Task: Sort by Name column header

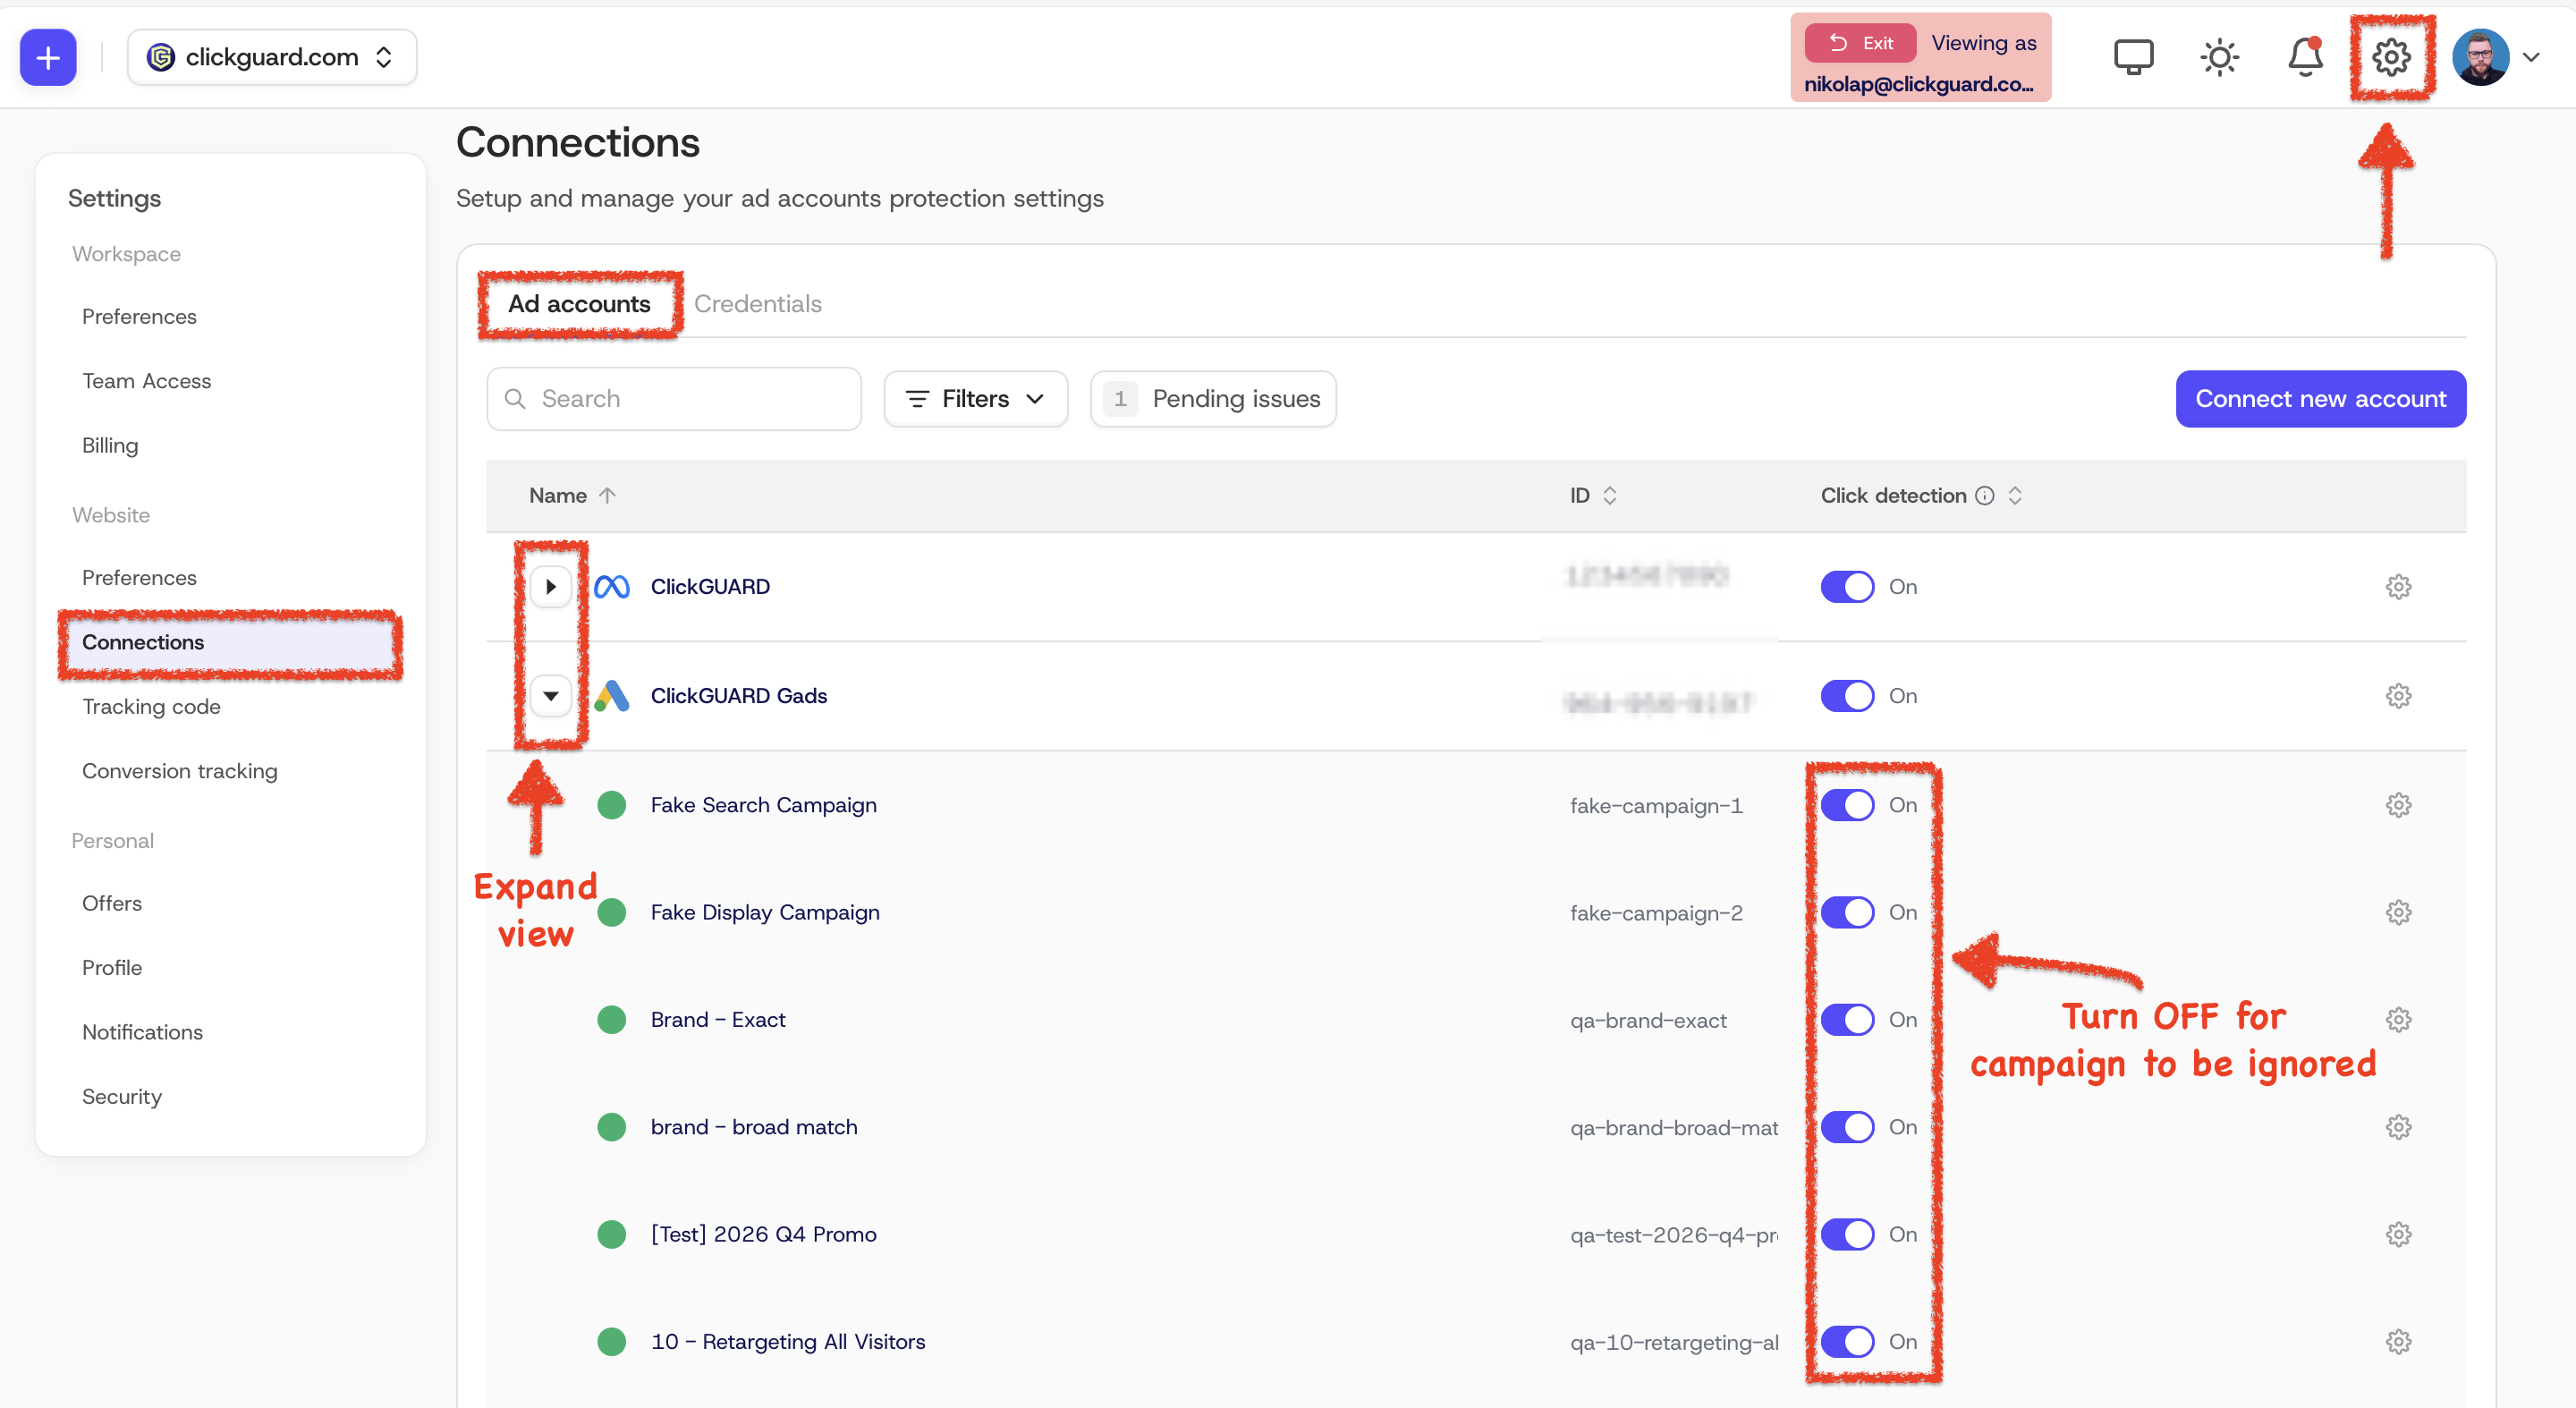Action: click(x=572, y=495)
